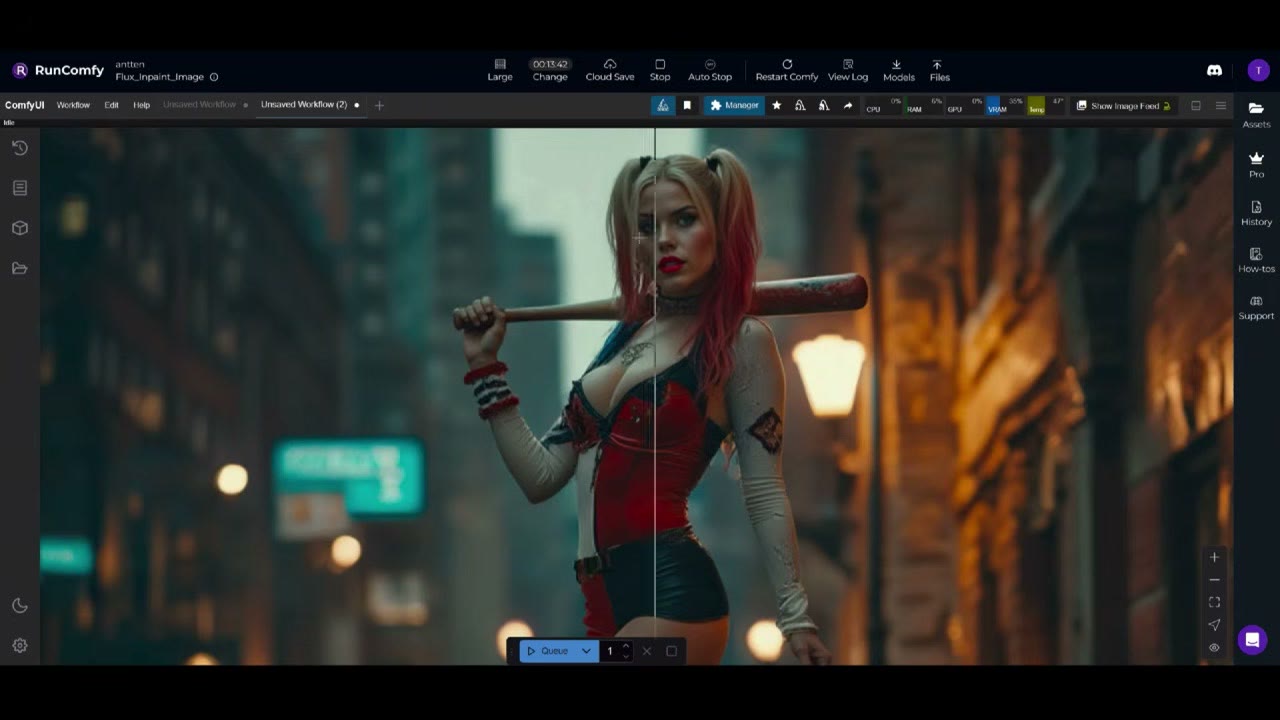The height and width of the screenshot is (720, 1280).
Task: Zoom out on the canvas
Action: (1214, 580)
